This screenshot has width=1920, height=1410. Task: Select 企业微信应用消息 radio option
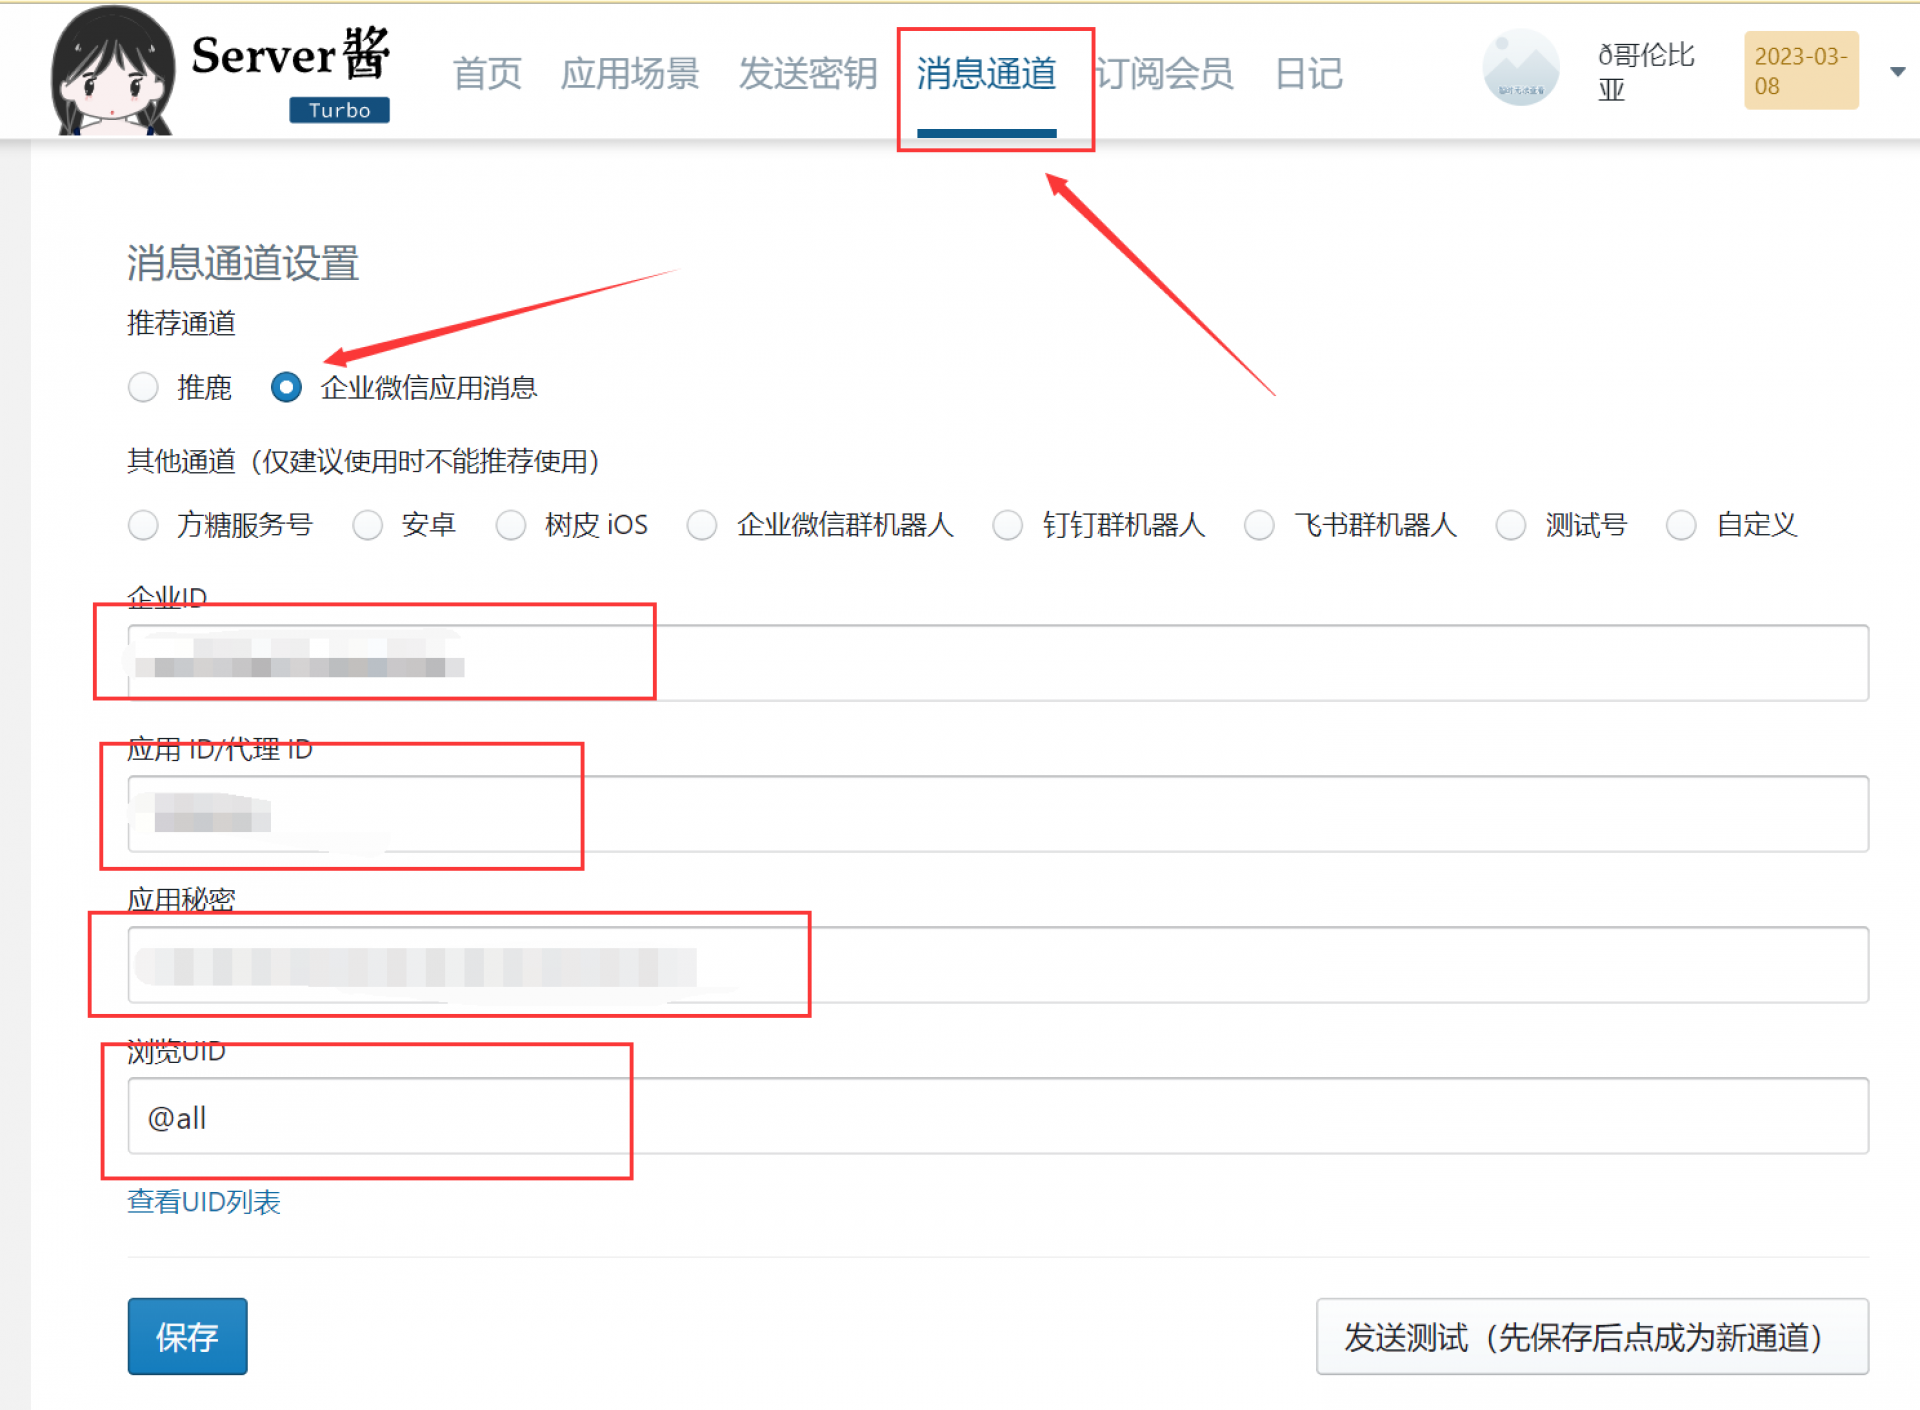(x=286, y=387)
